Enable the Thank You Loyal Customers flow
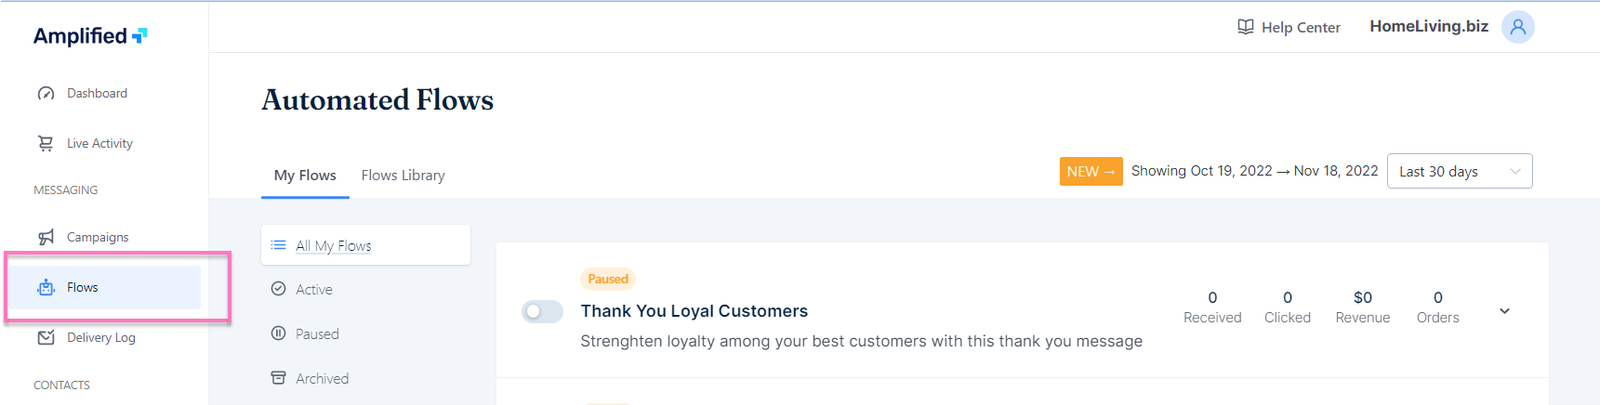 542,312
